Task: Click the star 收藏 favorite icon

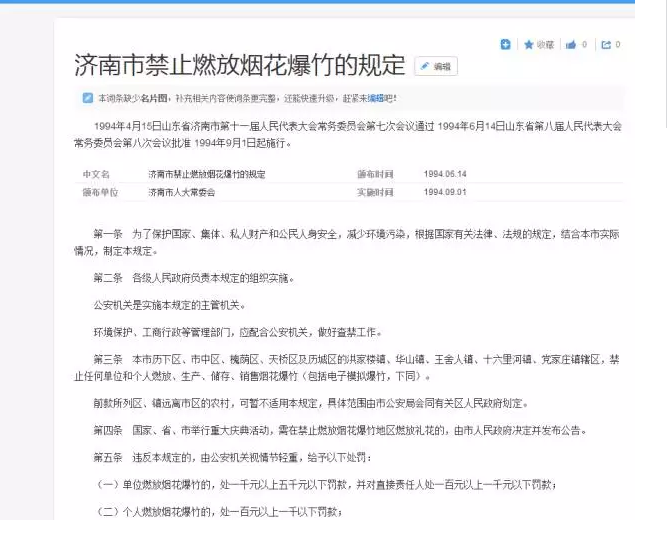Action: [x=529, y=45]
